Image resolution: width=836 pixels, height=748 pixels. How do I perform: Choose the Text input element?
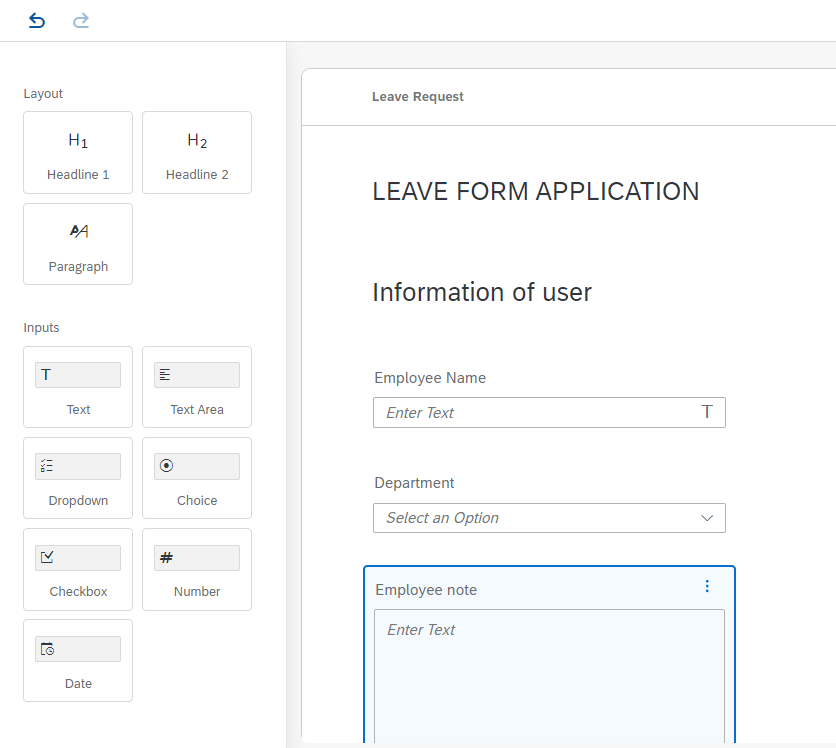(78, 387)
